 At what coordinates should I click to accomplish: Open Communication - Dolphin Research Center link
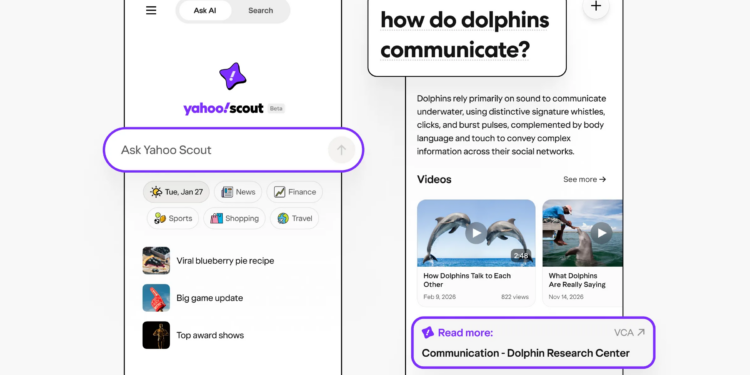pyautogui.click(x=525, y=353)
